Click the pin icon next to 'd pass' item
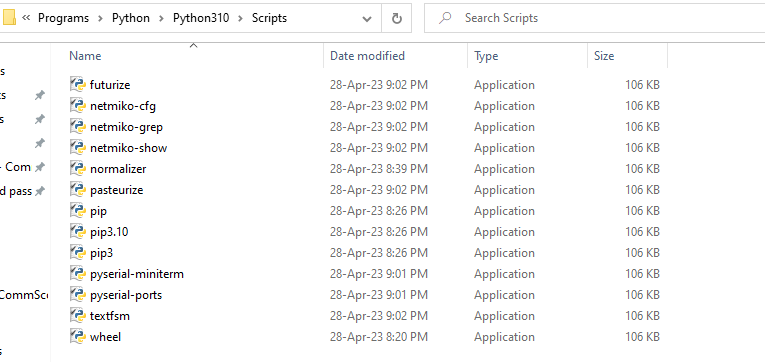 point(40,191)
